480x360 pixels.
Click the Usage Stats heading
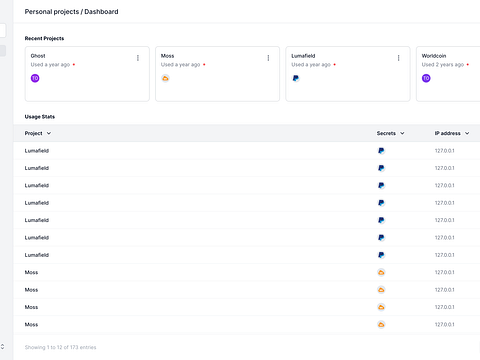click(40, 117)
